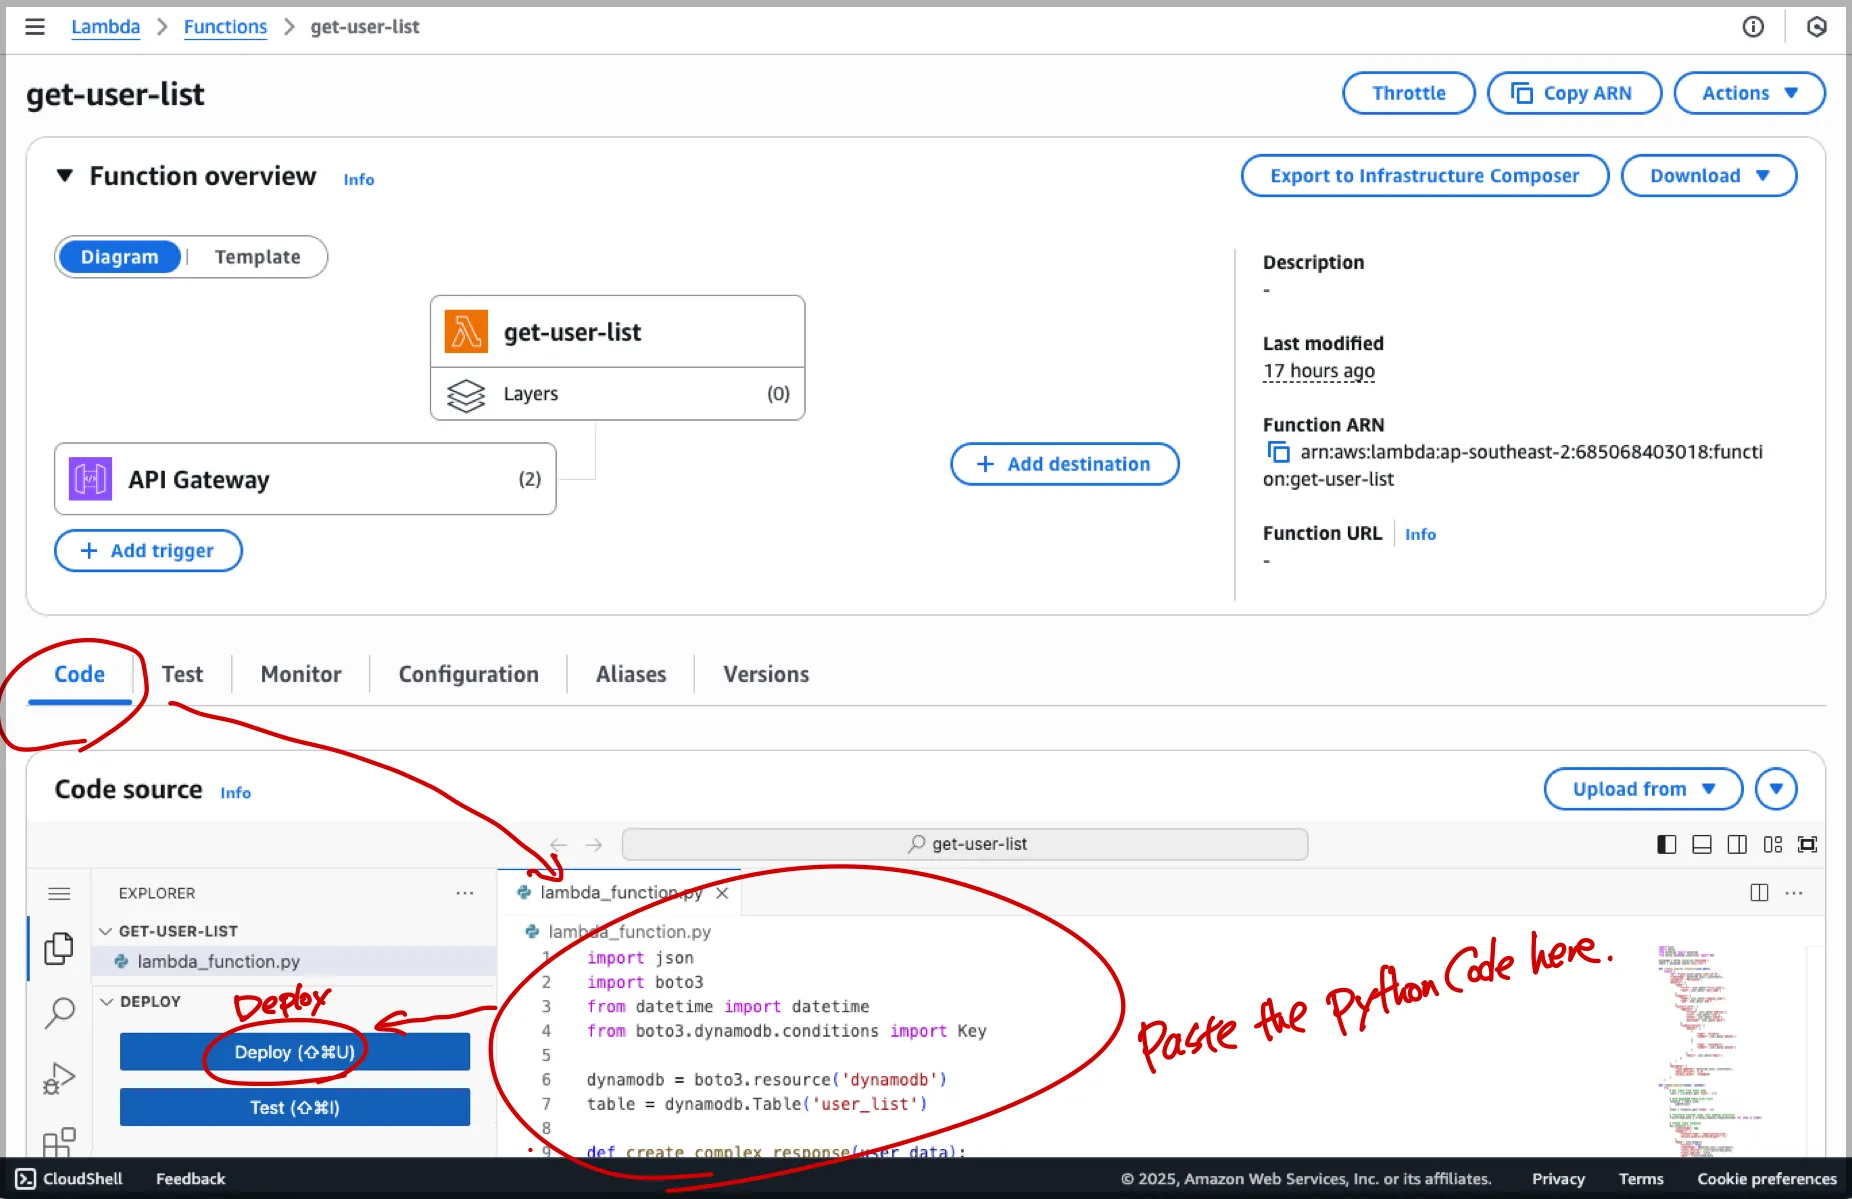Open editor more actions ellipsis

pyautogui.click(x=1794, y=893)
